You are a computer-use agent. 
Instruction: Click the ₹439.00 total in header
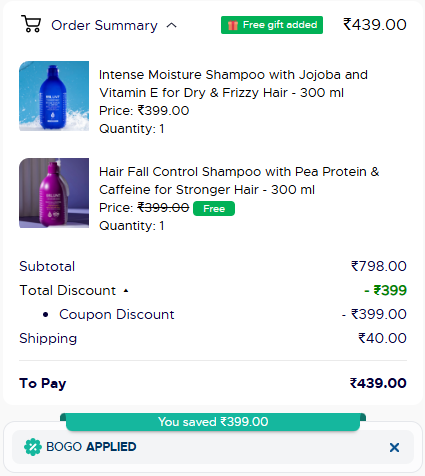pyautogui.click(x=375, y=25)
